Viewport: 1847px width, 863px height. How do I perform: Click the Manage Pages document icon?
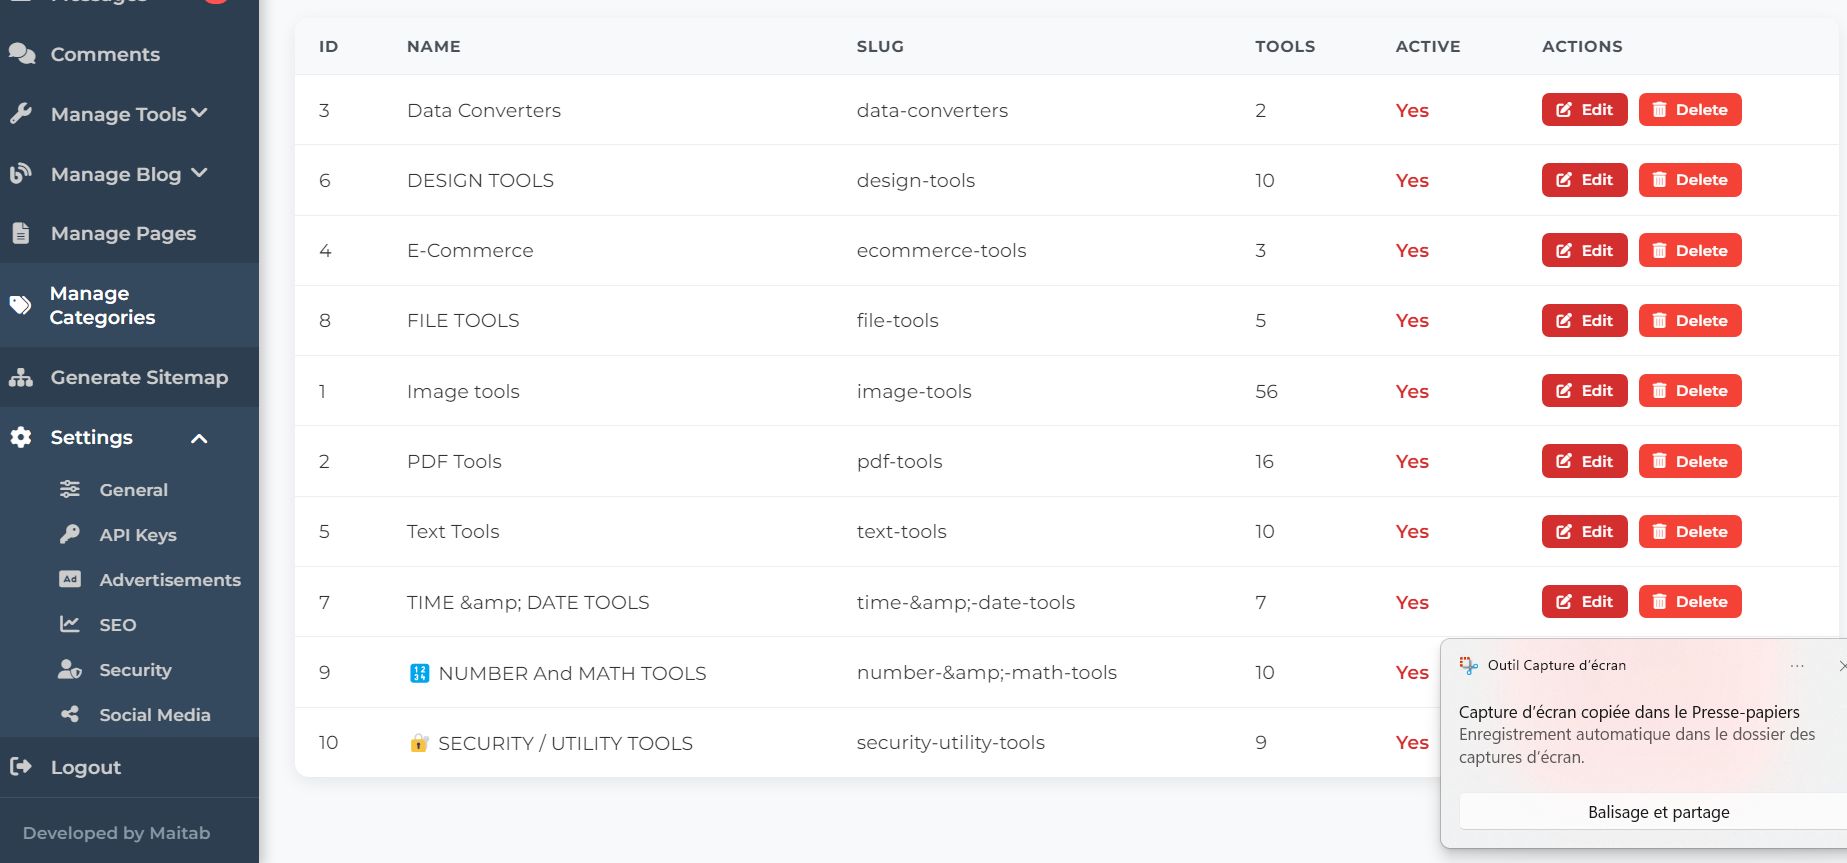21,233
